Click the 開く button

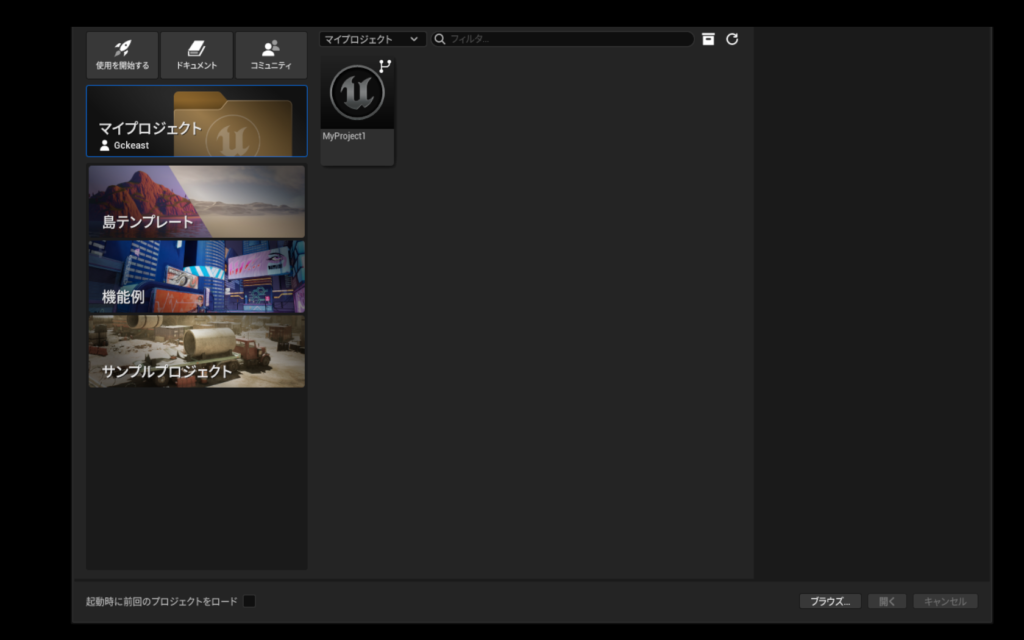887,601
